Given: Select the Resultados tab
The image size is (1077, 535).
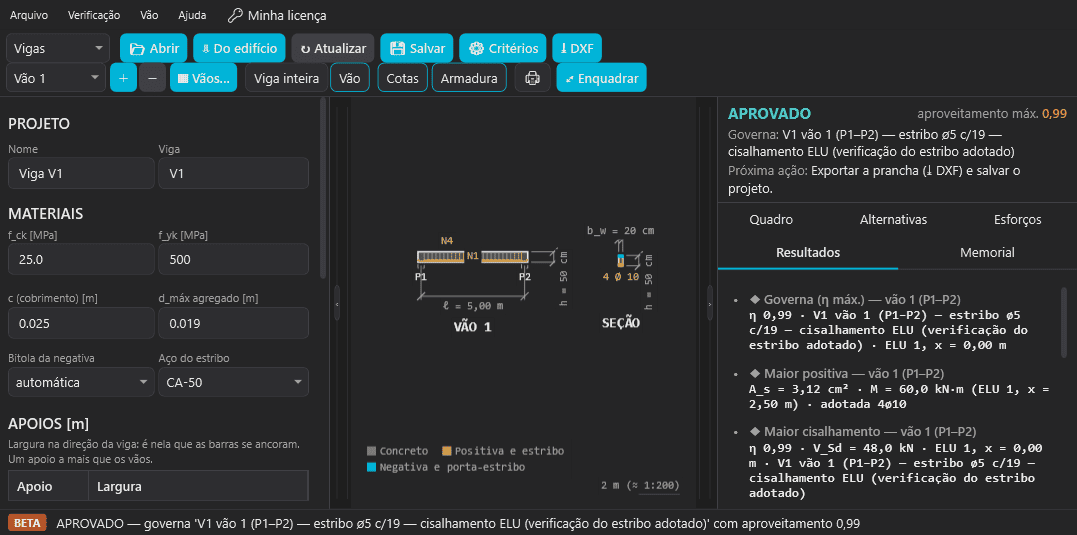Looking at the screenshot, I should [x=808, y=253].
